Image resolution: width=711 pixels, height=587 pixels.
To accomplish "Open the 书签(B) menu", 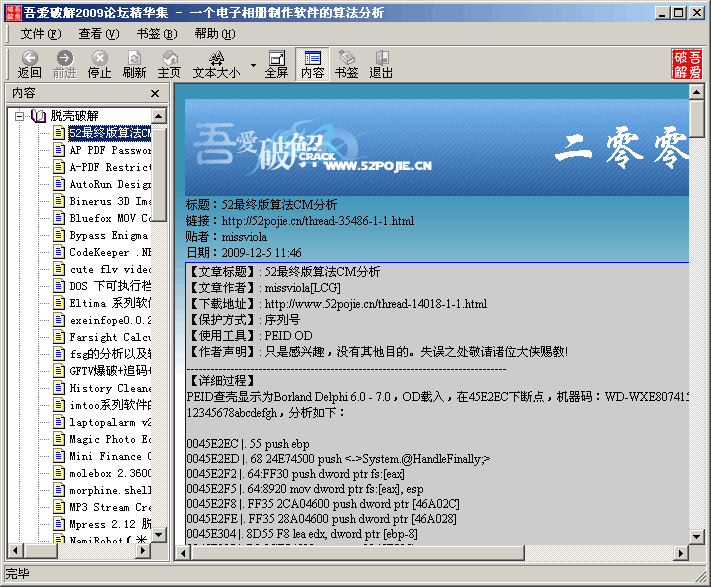I will coord(157,34).
